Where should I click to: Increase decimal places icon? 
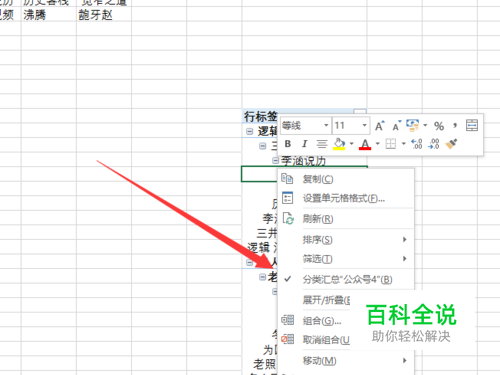[417, 144]
